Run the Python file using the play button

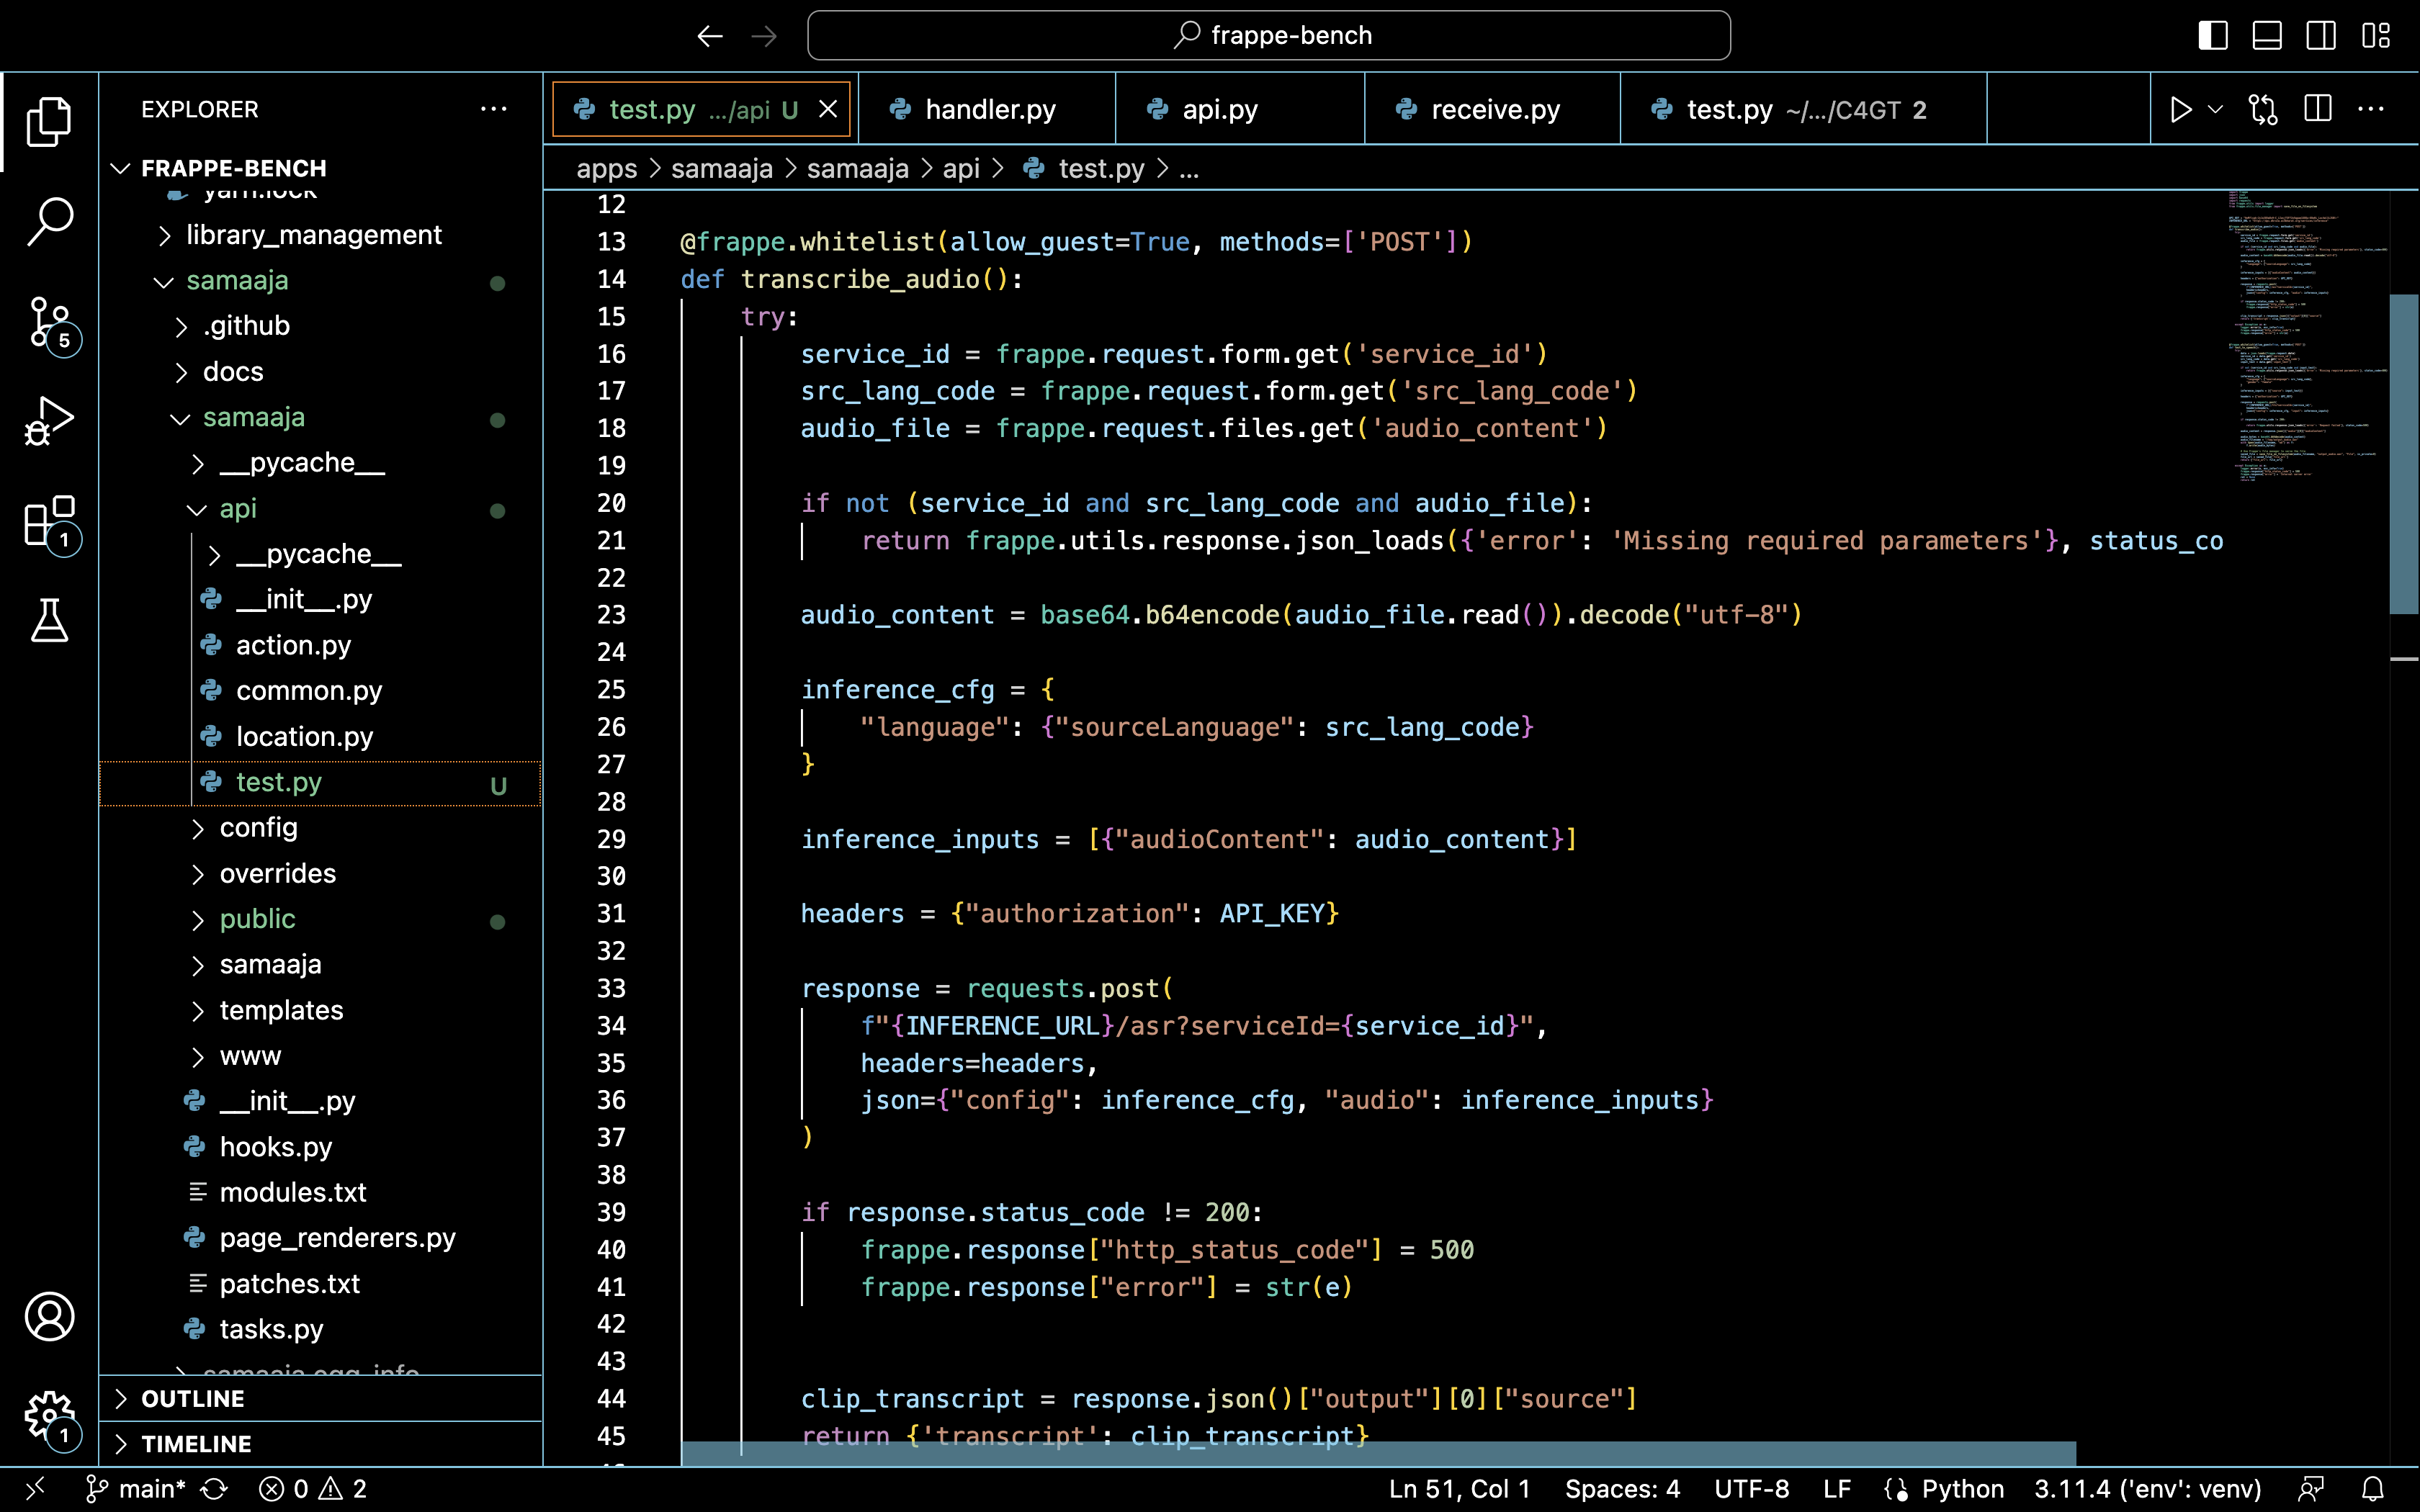click(x=2180, y=110)
